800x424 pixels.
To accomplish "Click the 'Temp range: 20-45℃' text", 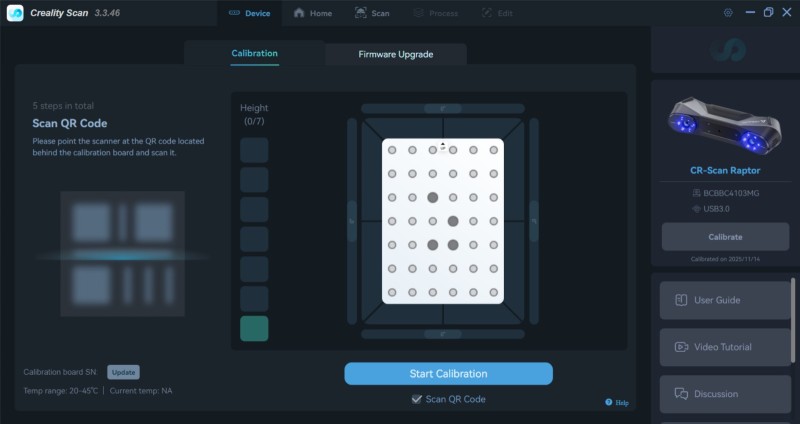I will click(x=60, y=391).
